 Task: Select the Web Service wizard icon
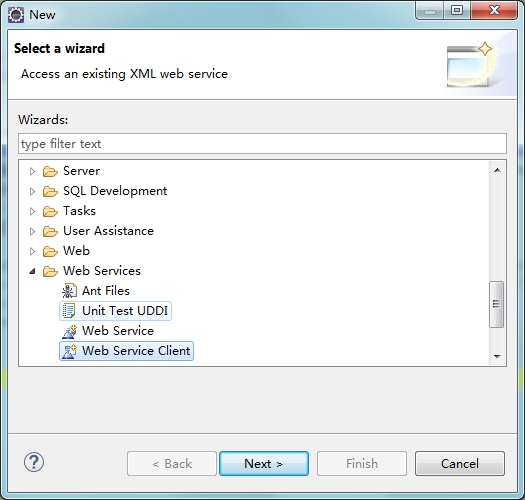pos(69,331)
